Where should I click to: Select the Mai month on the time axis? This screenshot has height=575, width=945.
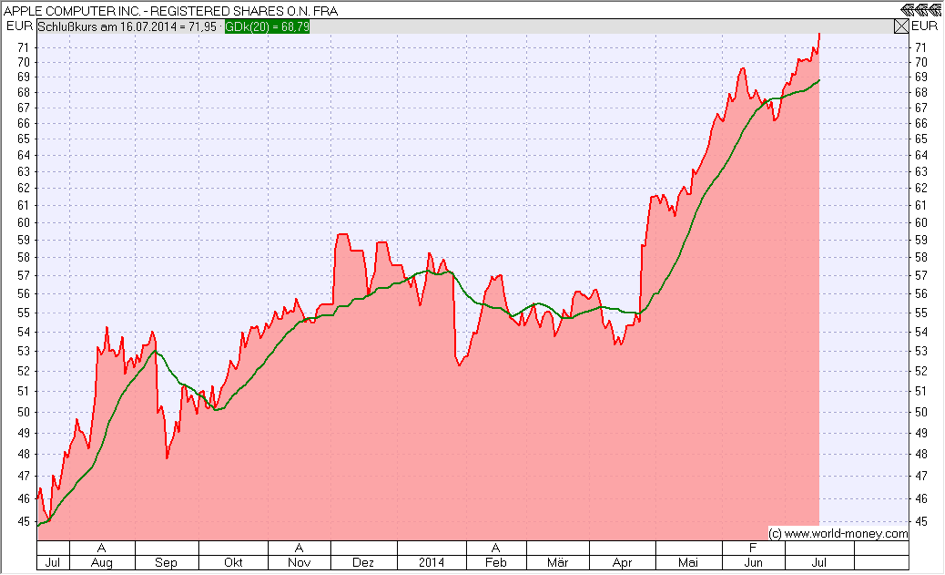(688, 562)
